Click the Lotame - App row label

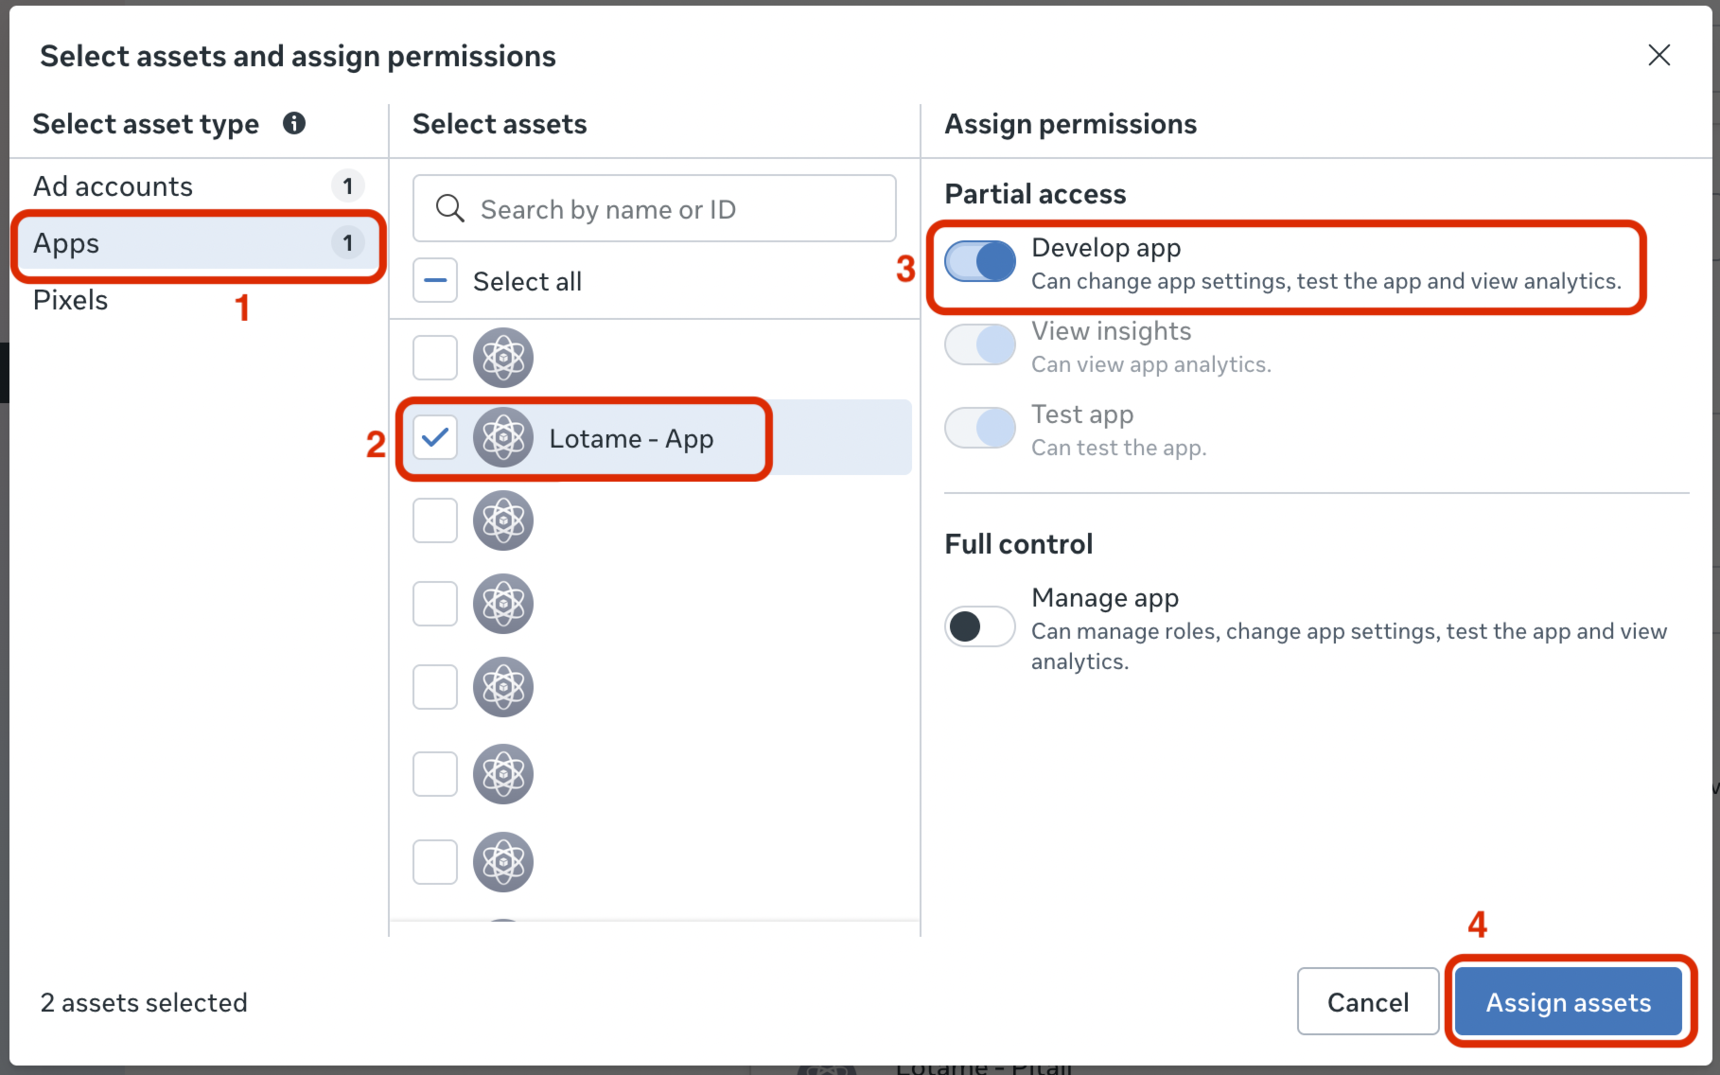[x=631, y=438]
